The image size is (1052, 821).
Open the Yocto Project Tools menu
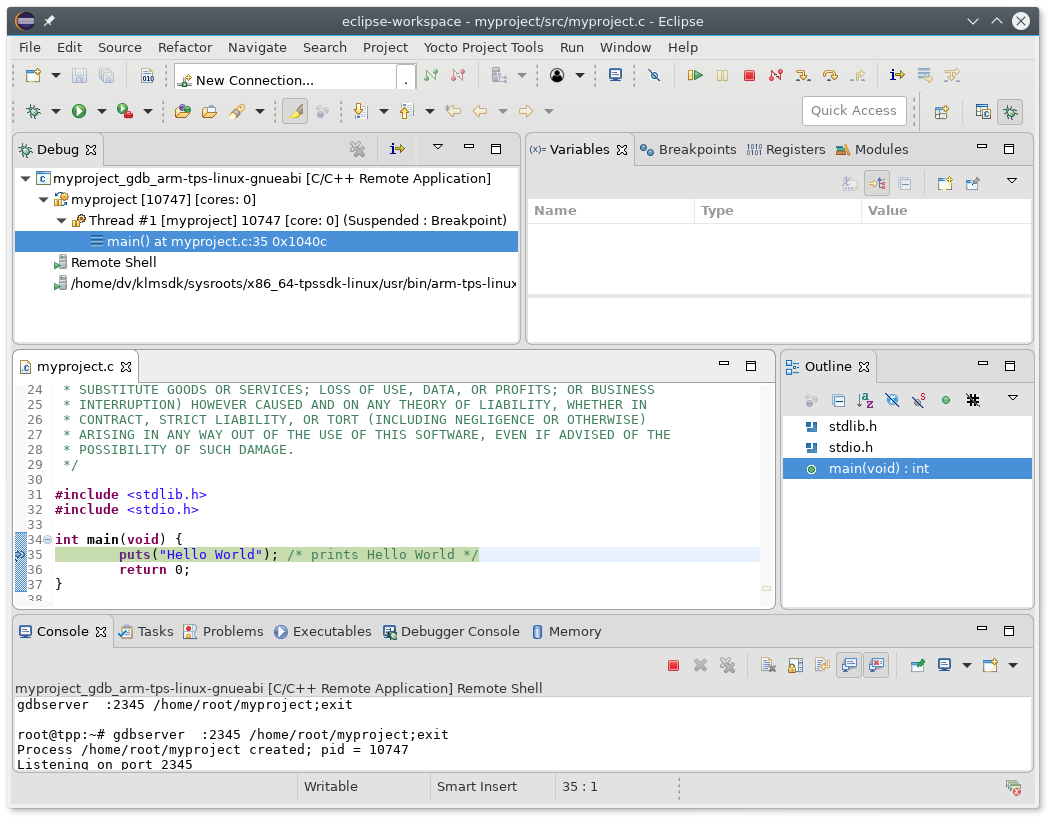click(x=483, y=47)
